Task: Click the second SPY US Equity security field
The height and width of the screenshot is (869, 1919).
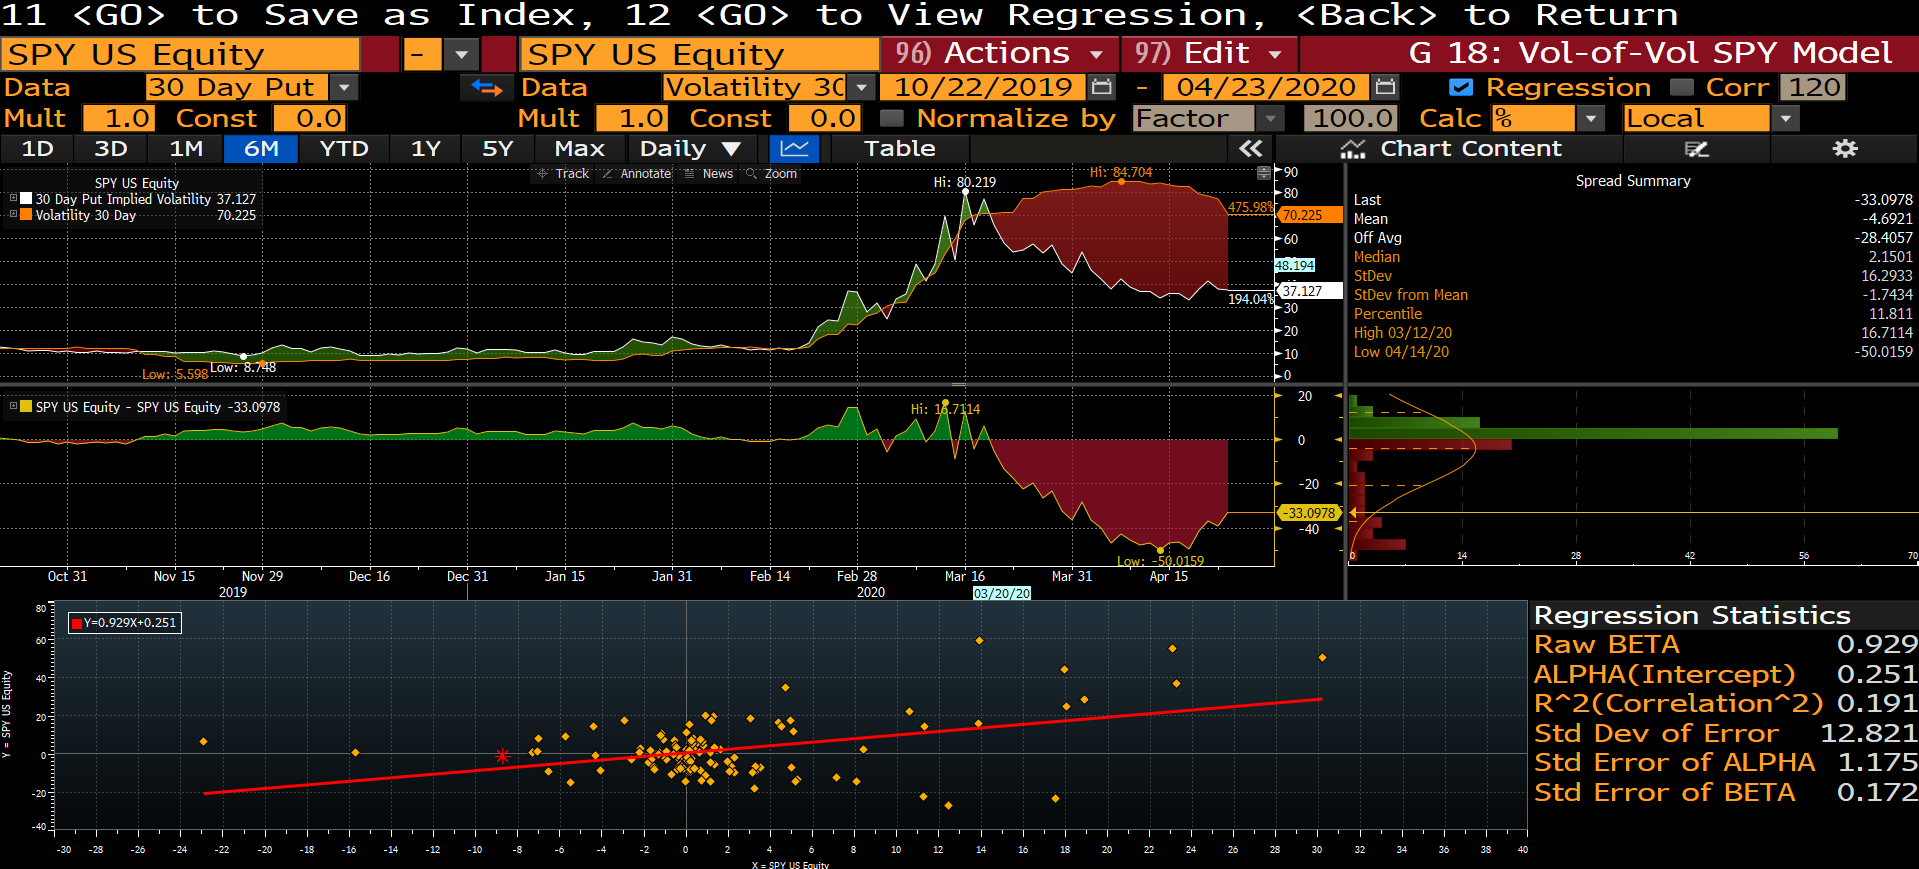Action: pos(700,54)
